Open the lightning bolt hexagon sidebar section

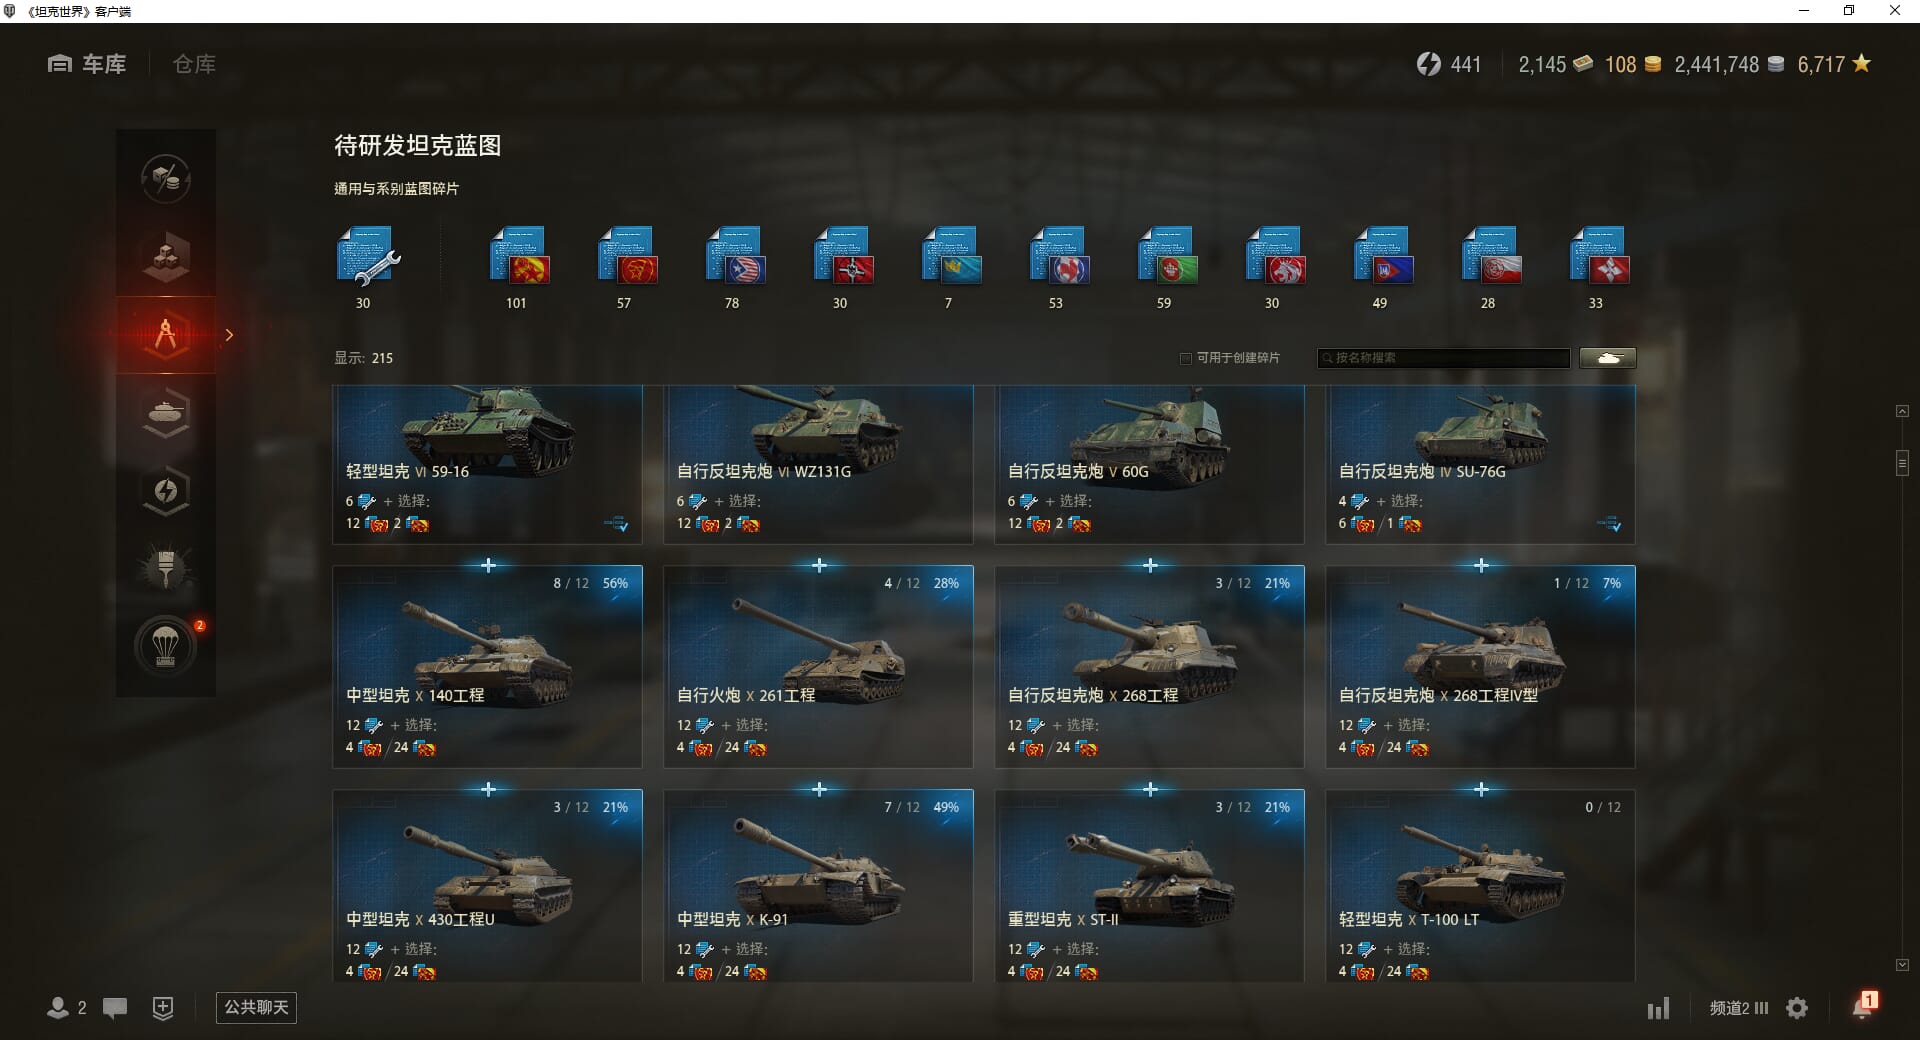[166, 490]
